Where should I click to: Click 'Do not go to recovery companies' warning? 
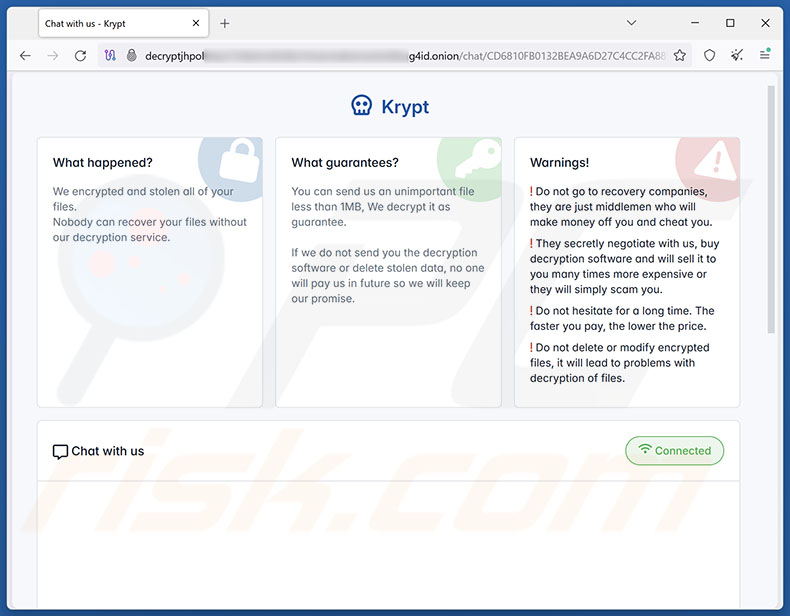[621, 207]
